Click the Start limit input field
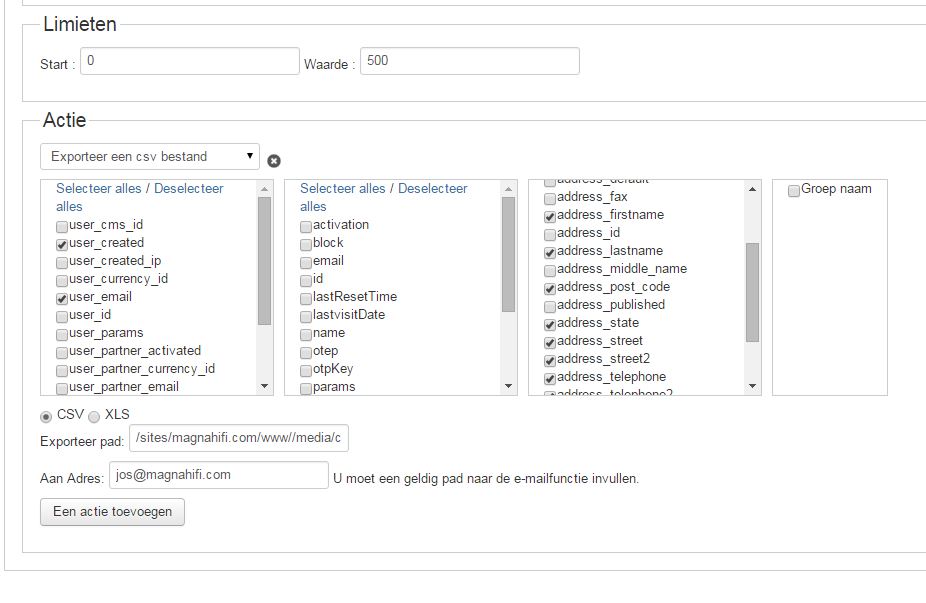Screen dimensions: 926x603 click(x=190, y=61)
